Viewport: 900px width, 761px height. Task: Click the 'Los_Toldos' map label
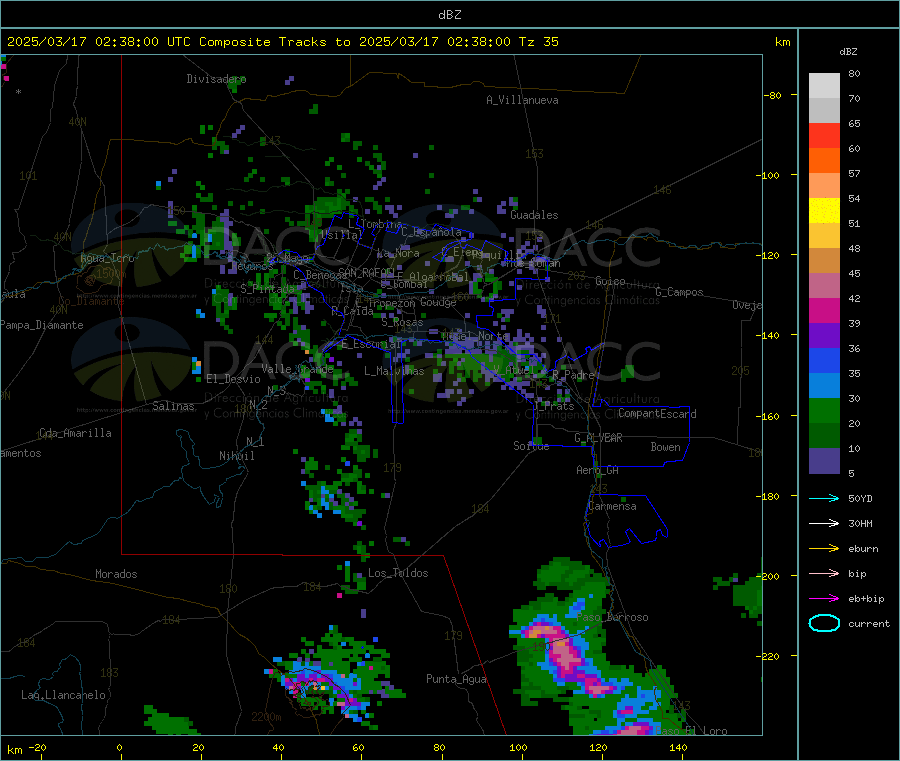[398, 573]
